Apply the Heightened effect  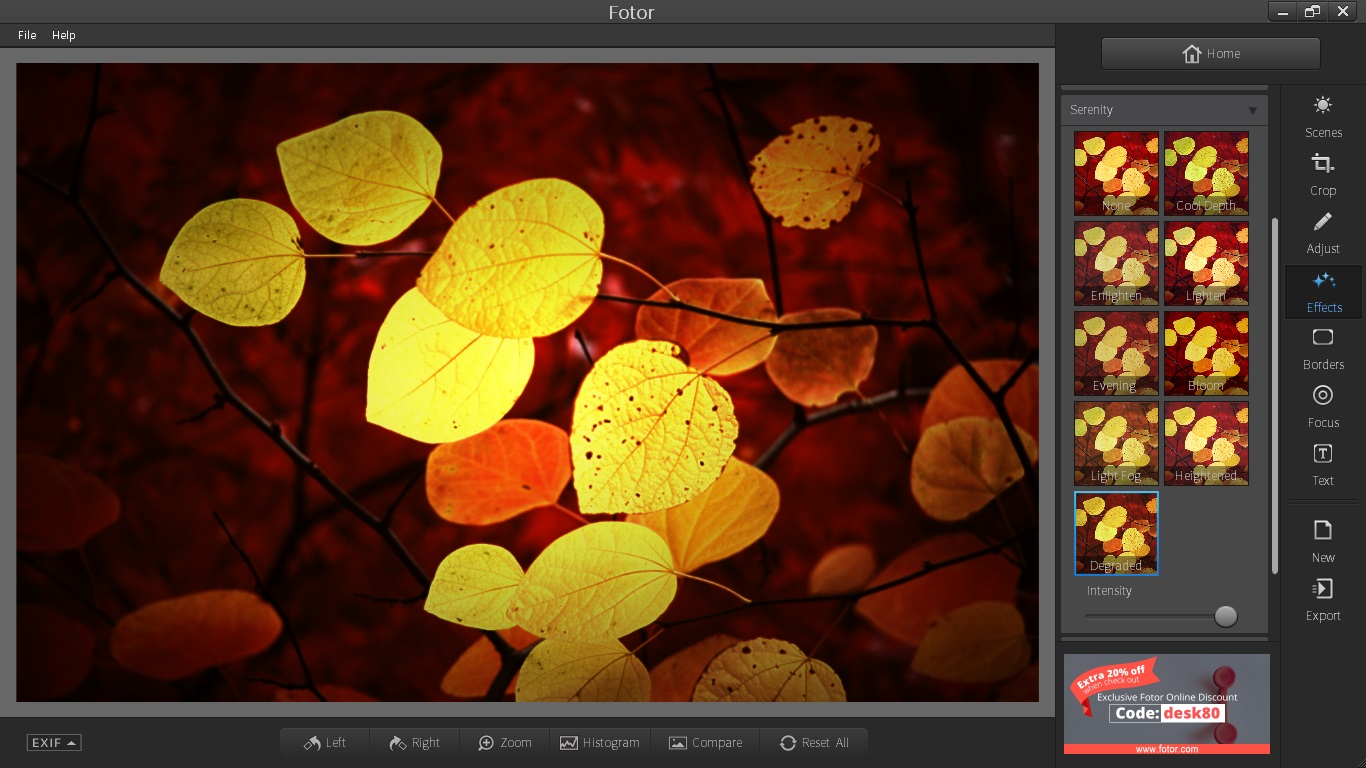coord(1206,443)
